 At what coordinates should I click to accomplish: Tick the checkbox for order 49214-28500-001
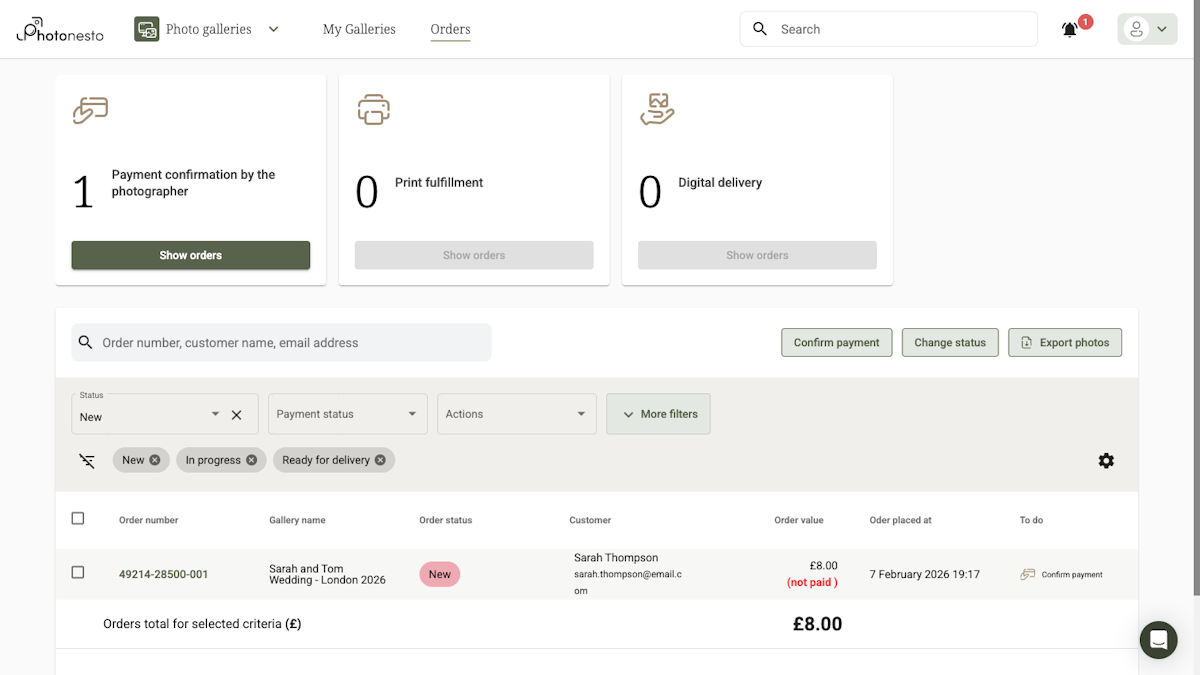78,573
